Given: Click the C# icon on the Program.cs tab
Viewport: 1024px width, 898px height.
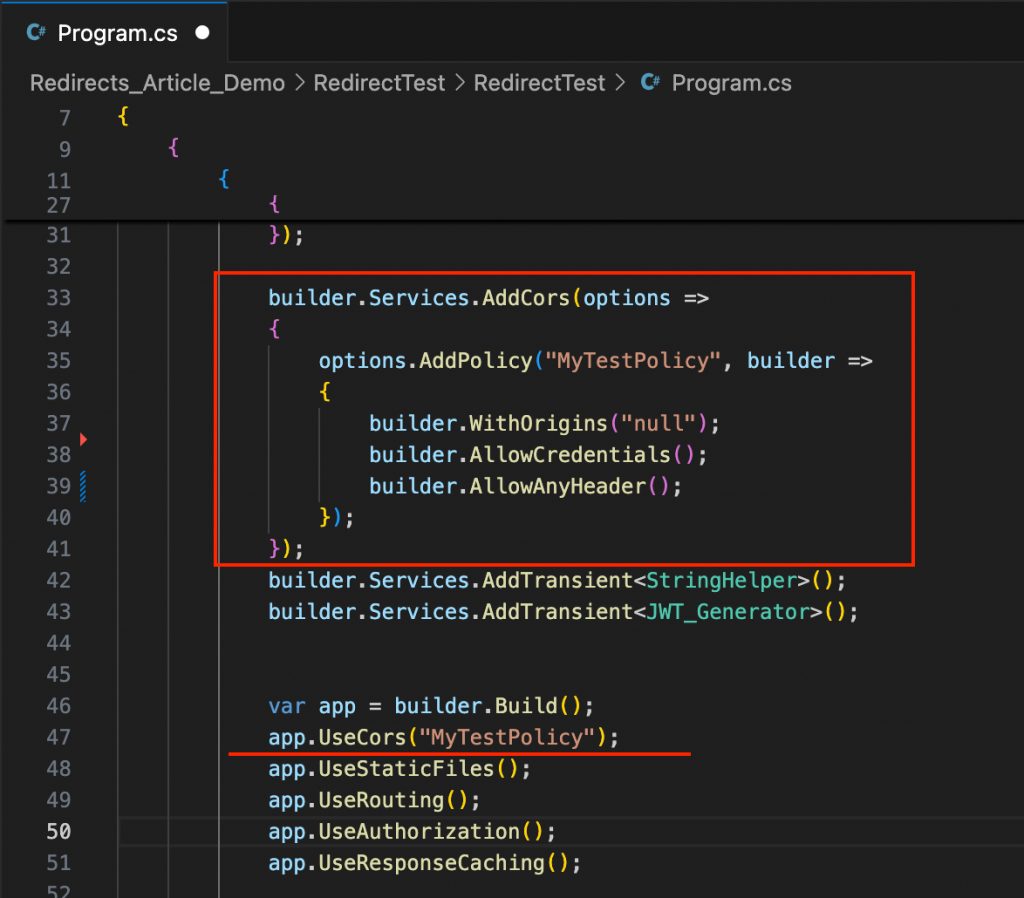Looking at the screenshot, I should 36,32.
